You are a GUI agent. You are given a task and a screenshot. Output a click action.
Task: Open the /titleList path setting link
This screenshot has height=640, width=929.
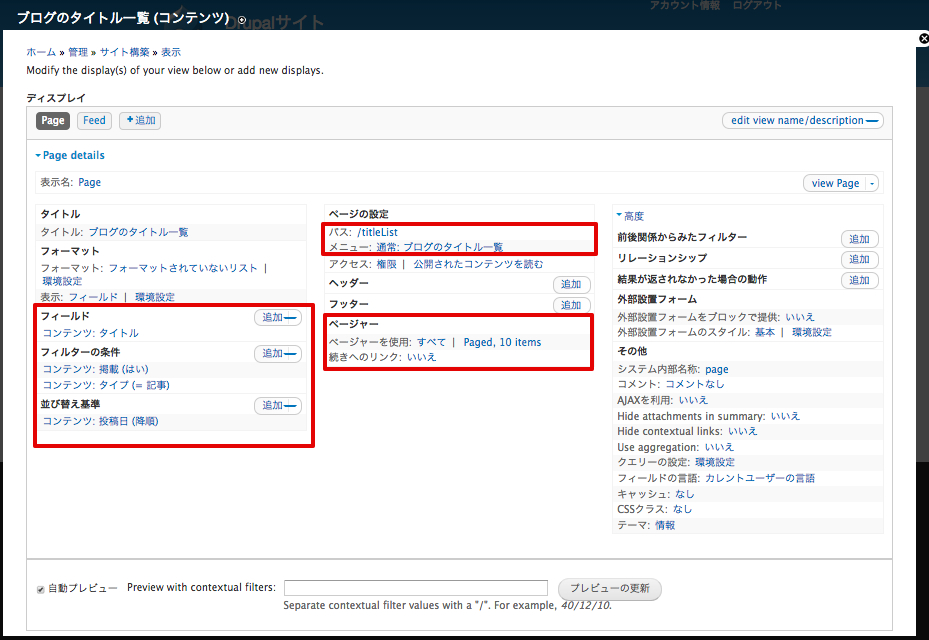point(377,232)
